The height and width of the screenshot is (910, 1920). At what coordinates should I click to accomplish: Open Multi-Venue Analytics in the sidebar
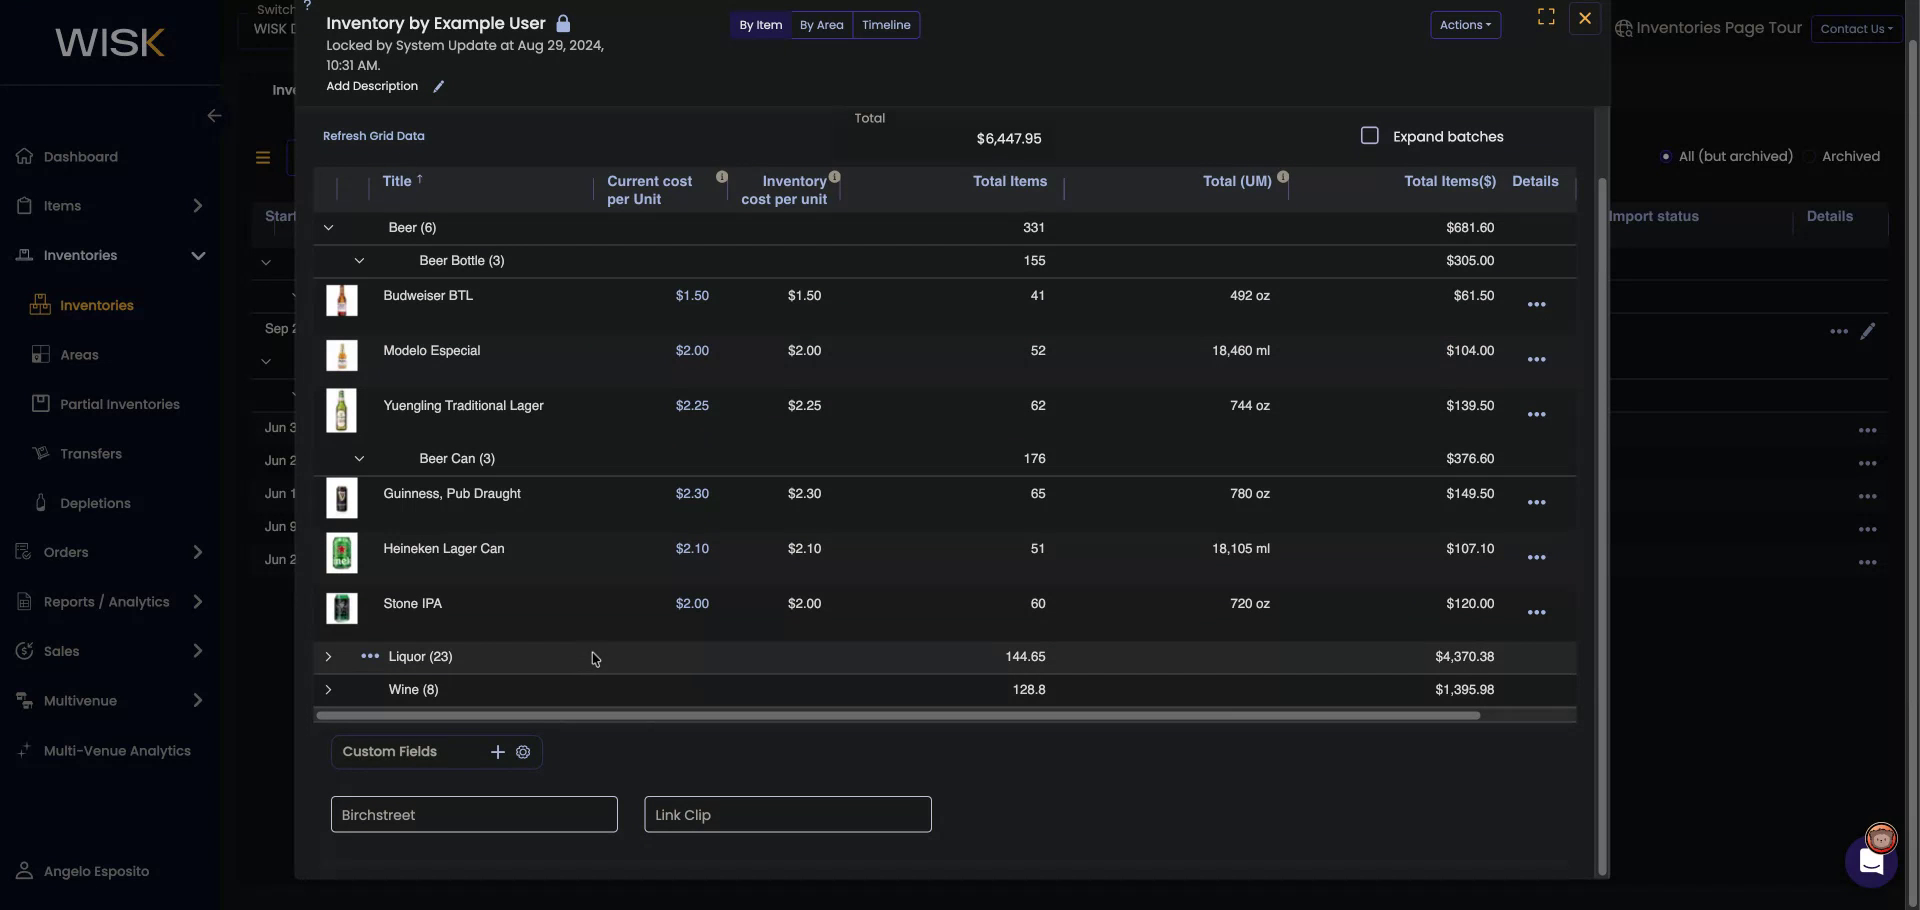pos(116,751)
